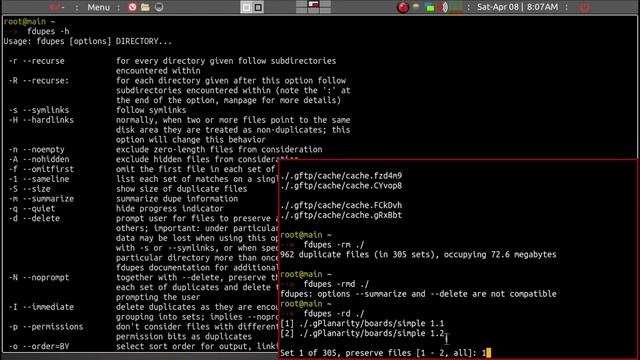Click the '-r --recurse' option text
Image resolution: width=640 pixels, height=360 pixels.
(x=37, y=61)
